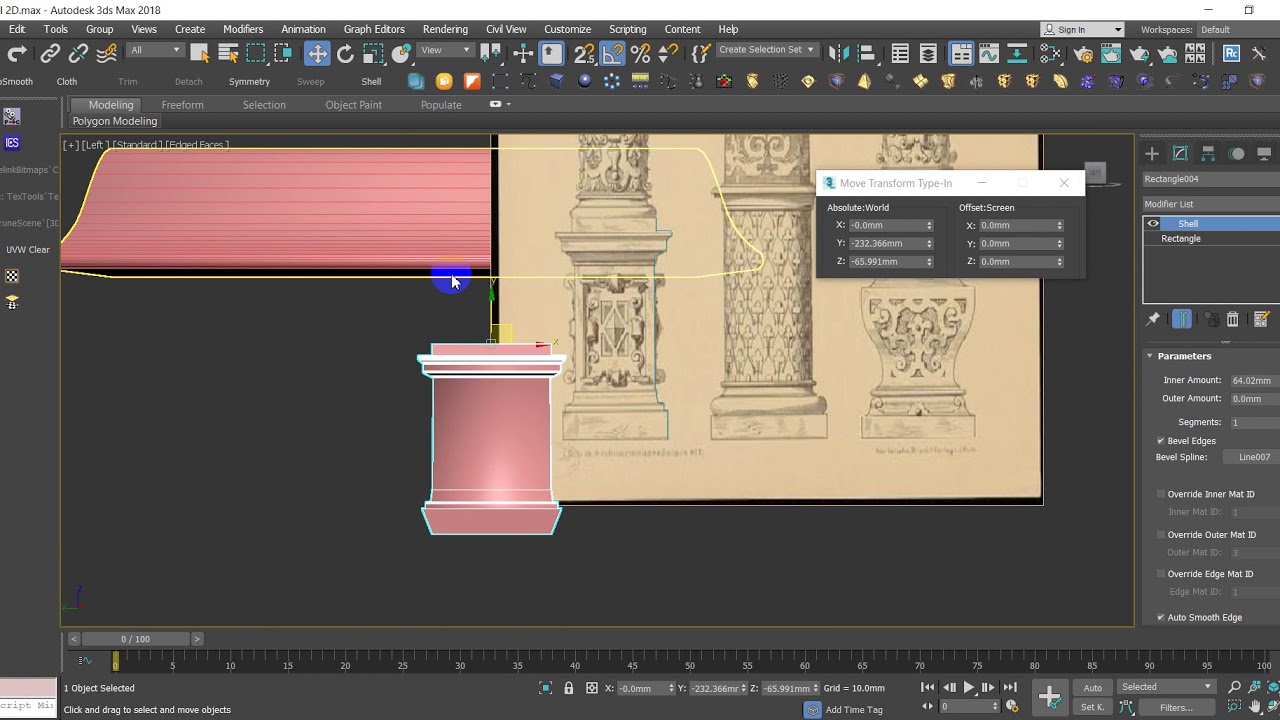Open the Rendering menu

click(445, 29)
